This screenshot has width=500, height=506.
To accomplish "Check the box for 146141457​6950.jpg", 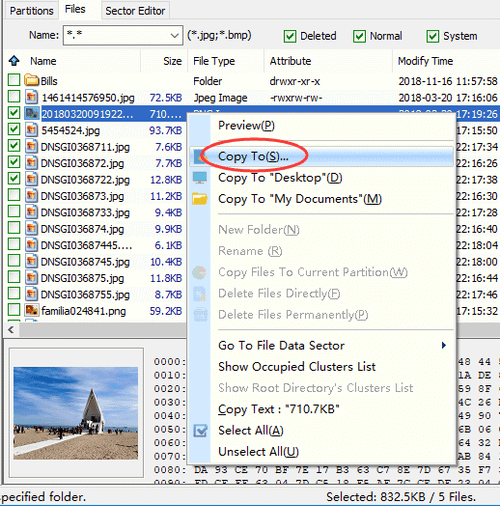I will (x=14, y=96).
